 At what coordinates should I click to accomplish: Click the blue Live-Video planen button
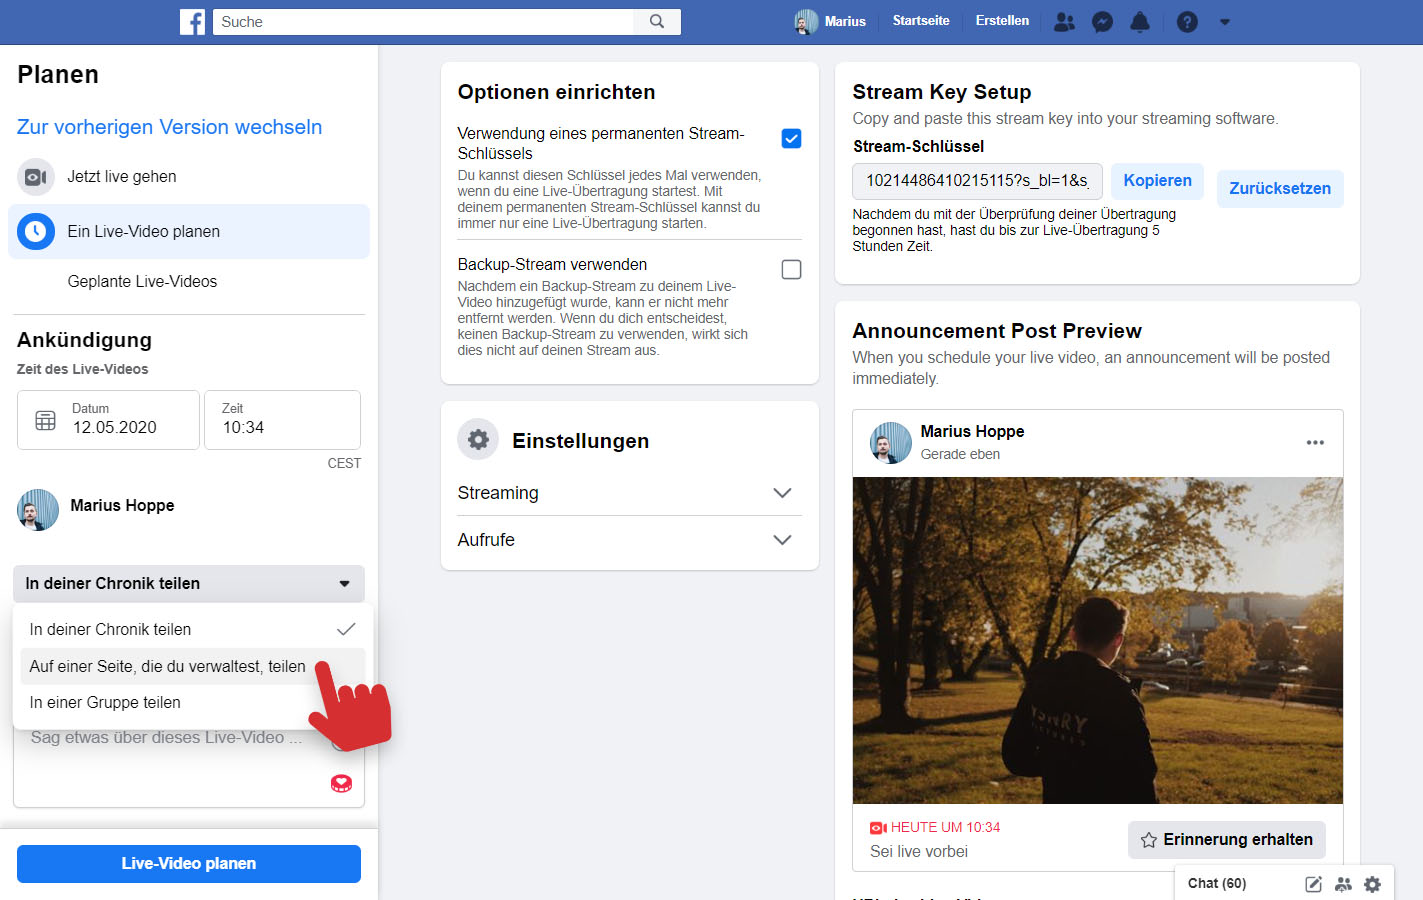click(x=189, y=864)
